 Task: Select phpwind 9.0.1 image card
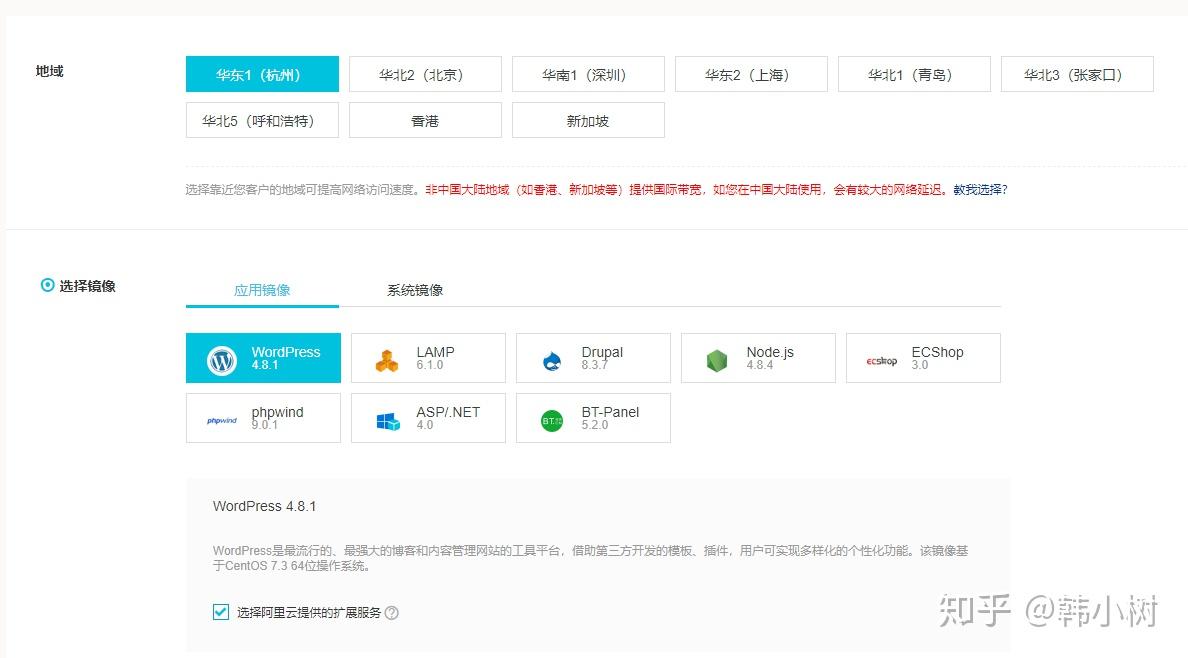point(263,418)
